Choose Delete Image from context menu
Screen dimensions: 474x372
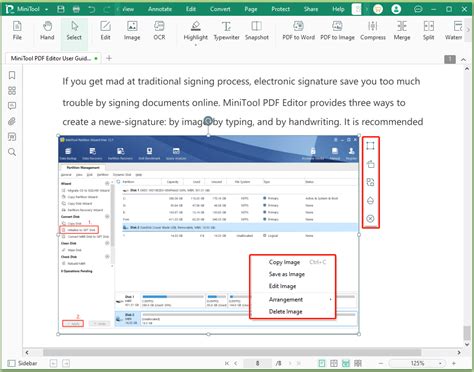[285, 311]
